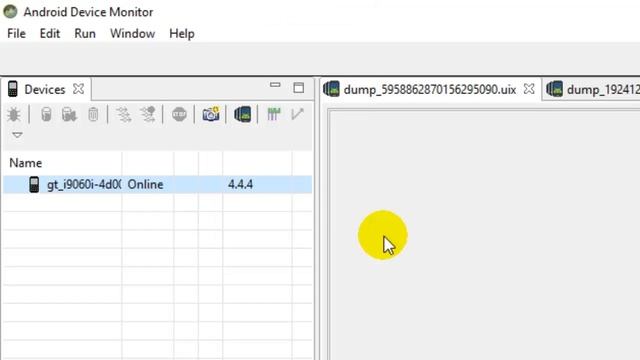Minimize the Devices panel

(x=275, y=85)
